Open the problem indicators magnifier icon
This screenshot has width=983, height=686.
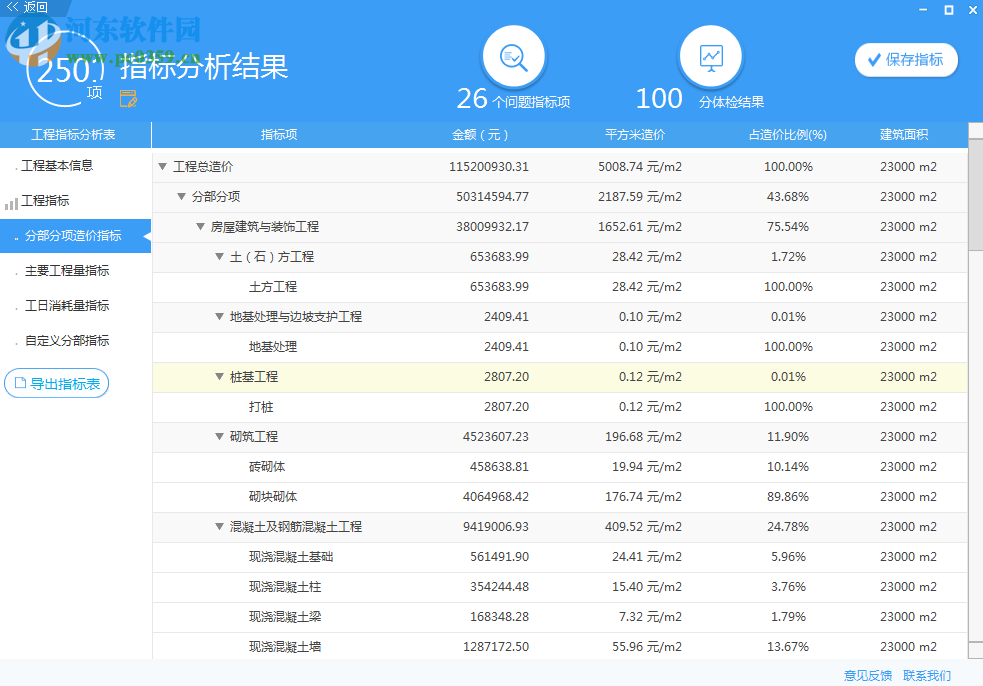click(x=513, y=57)
